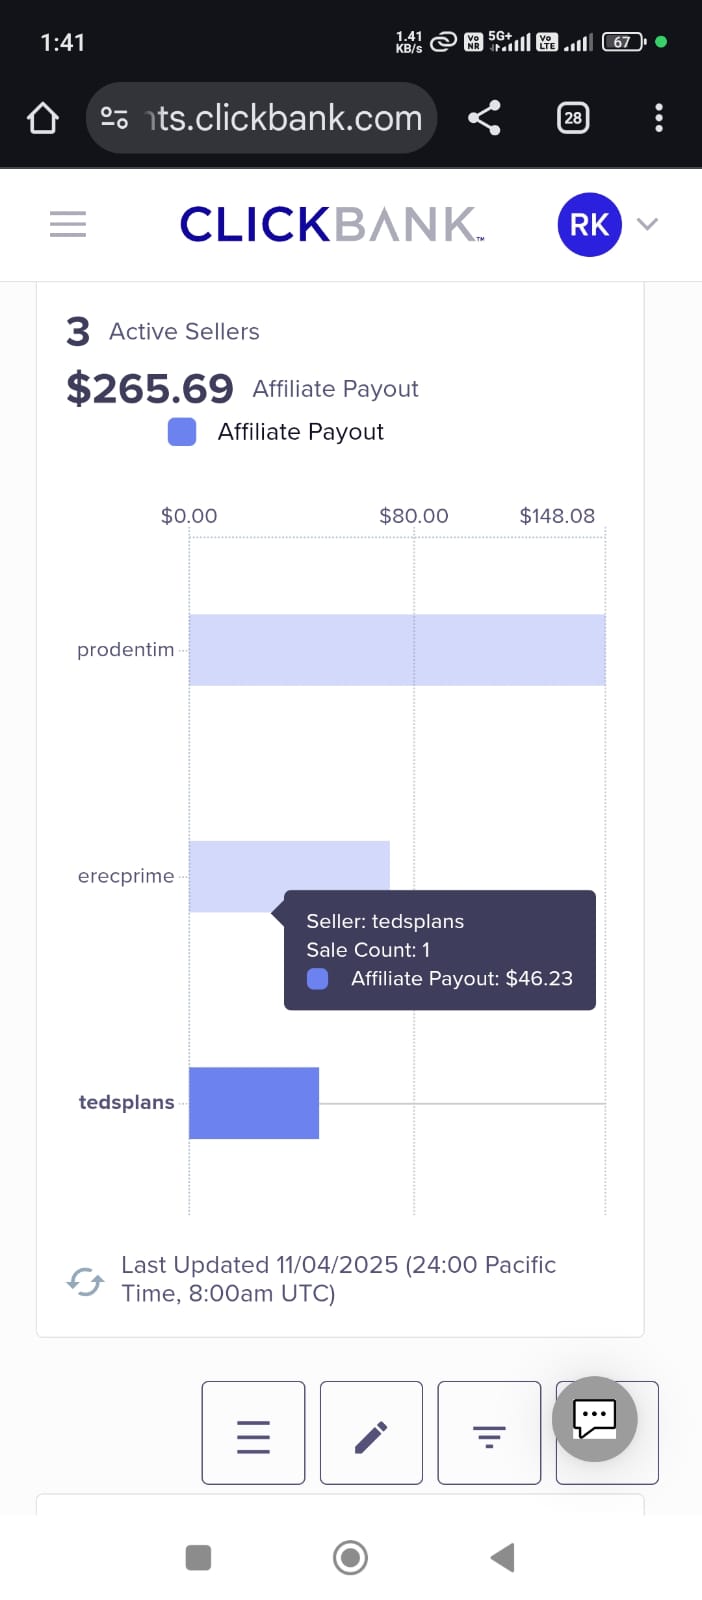Open the live chat support bubble
The image size is (702, 1600).
click(x=594, y=1418)
